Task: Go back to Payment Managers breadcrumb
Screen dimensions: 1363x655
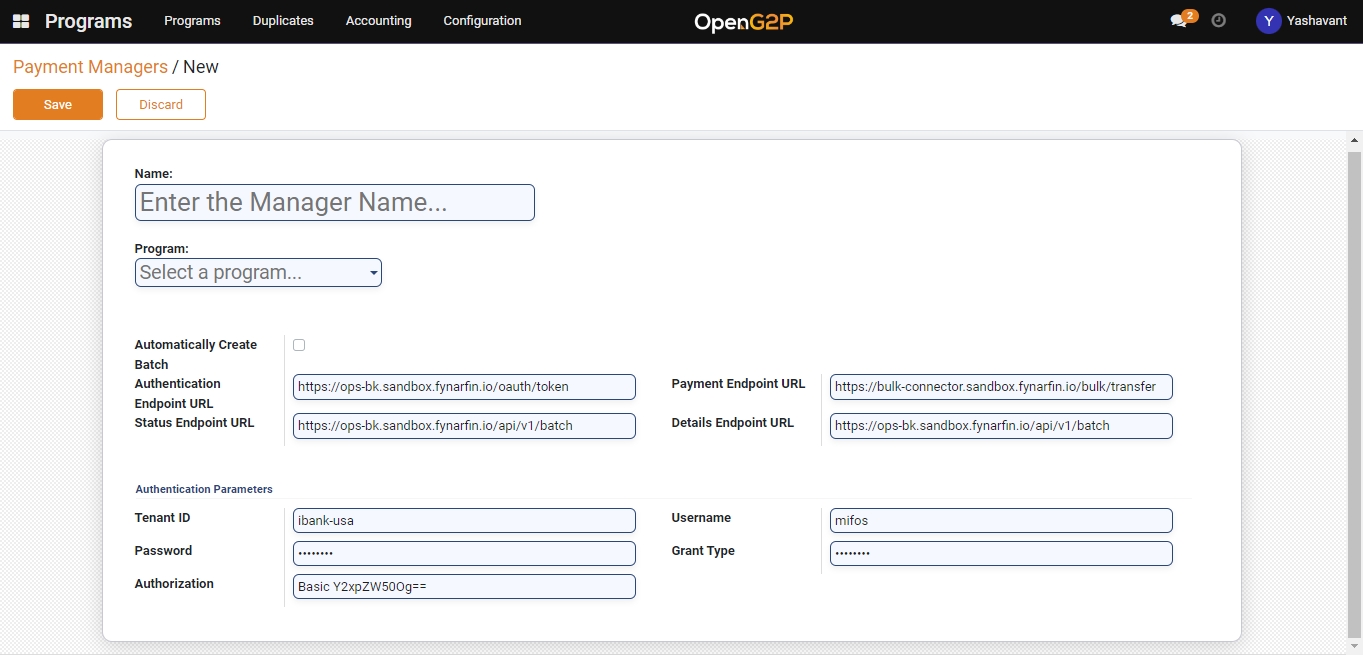Action: pyautogui.click(x=90, y=67)
